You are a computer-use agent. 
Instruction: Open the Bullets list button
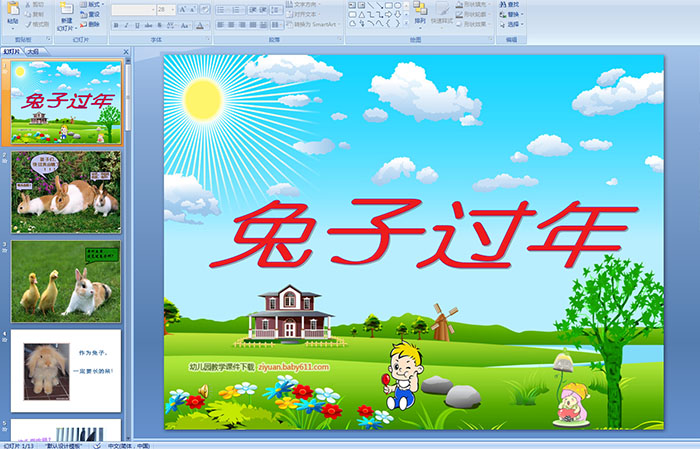[x=223, y=10]
